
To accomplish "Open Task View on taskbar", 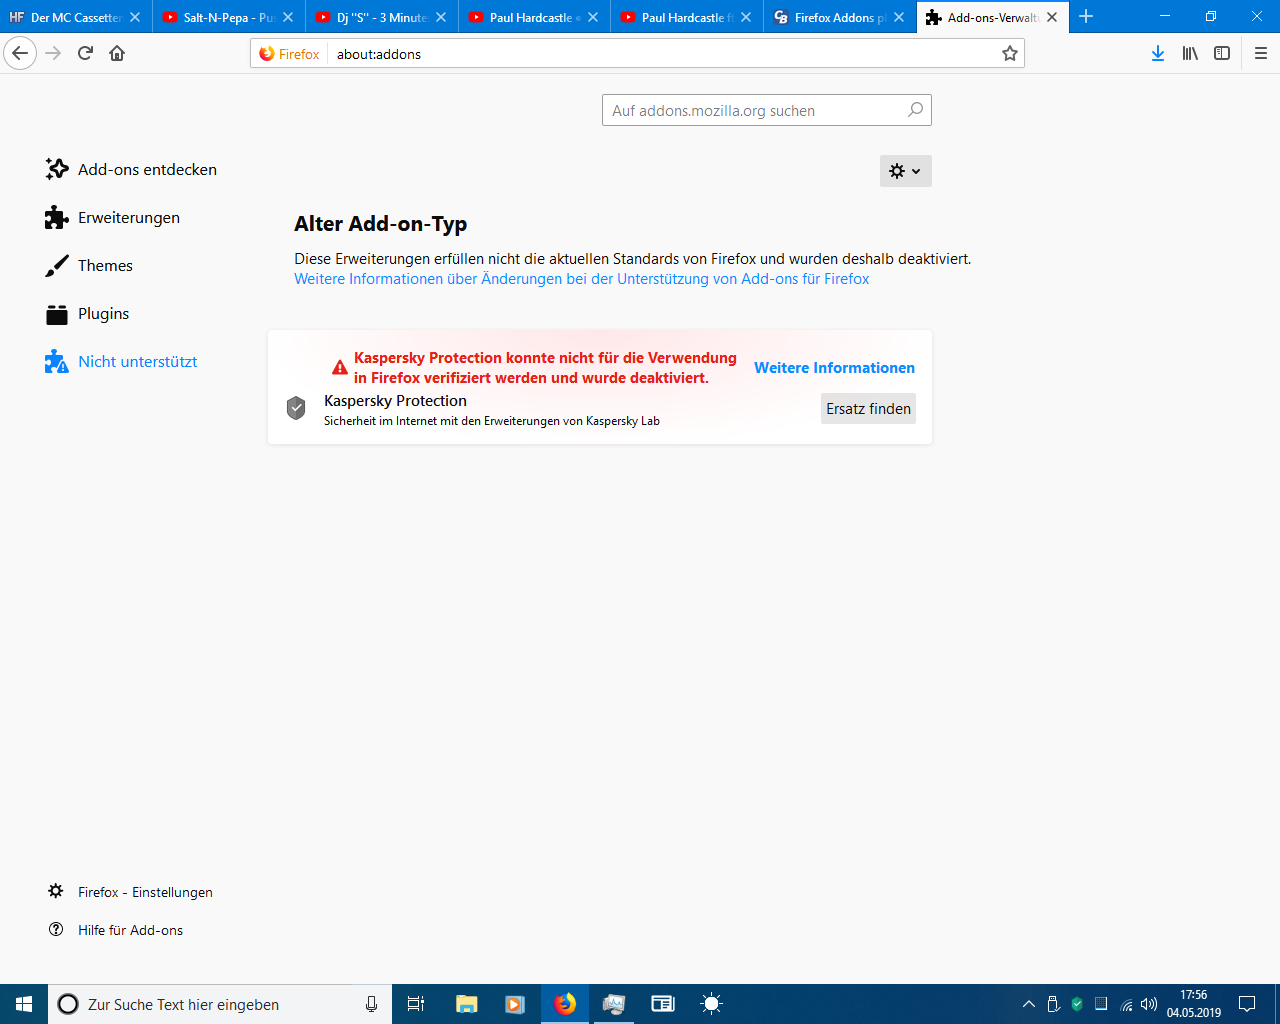I will pyautogui.click(x=416, y=1004).
